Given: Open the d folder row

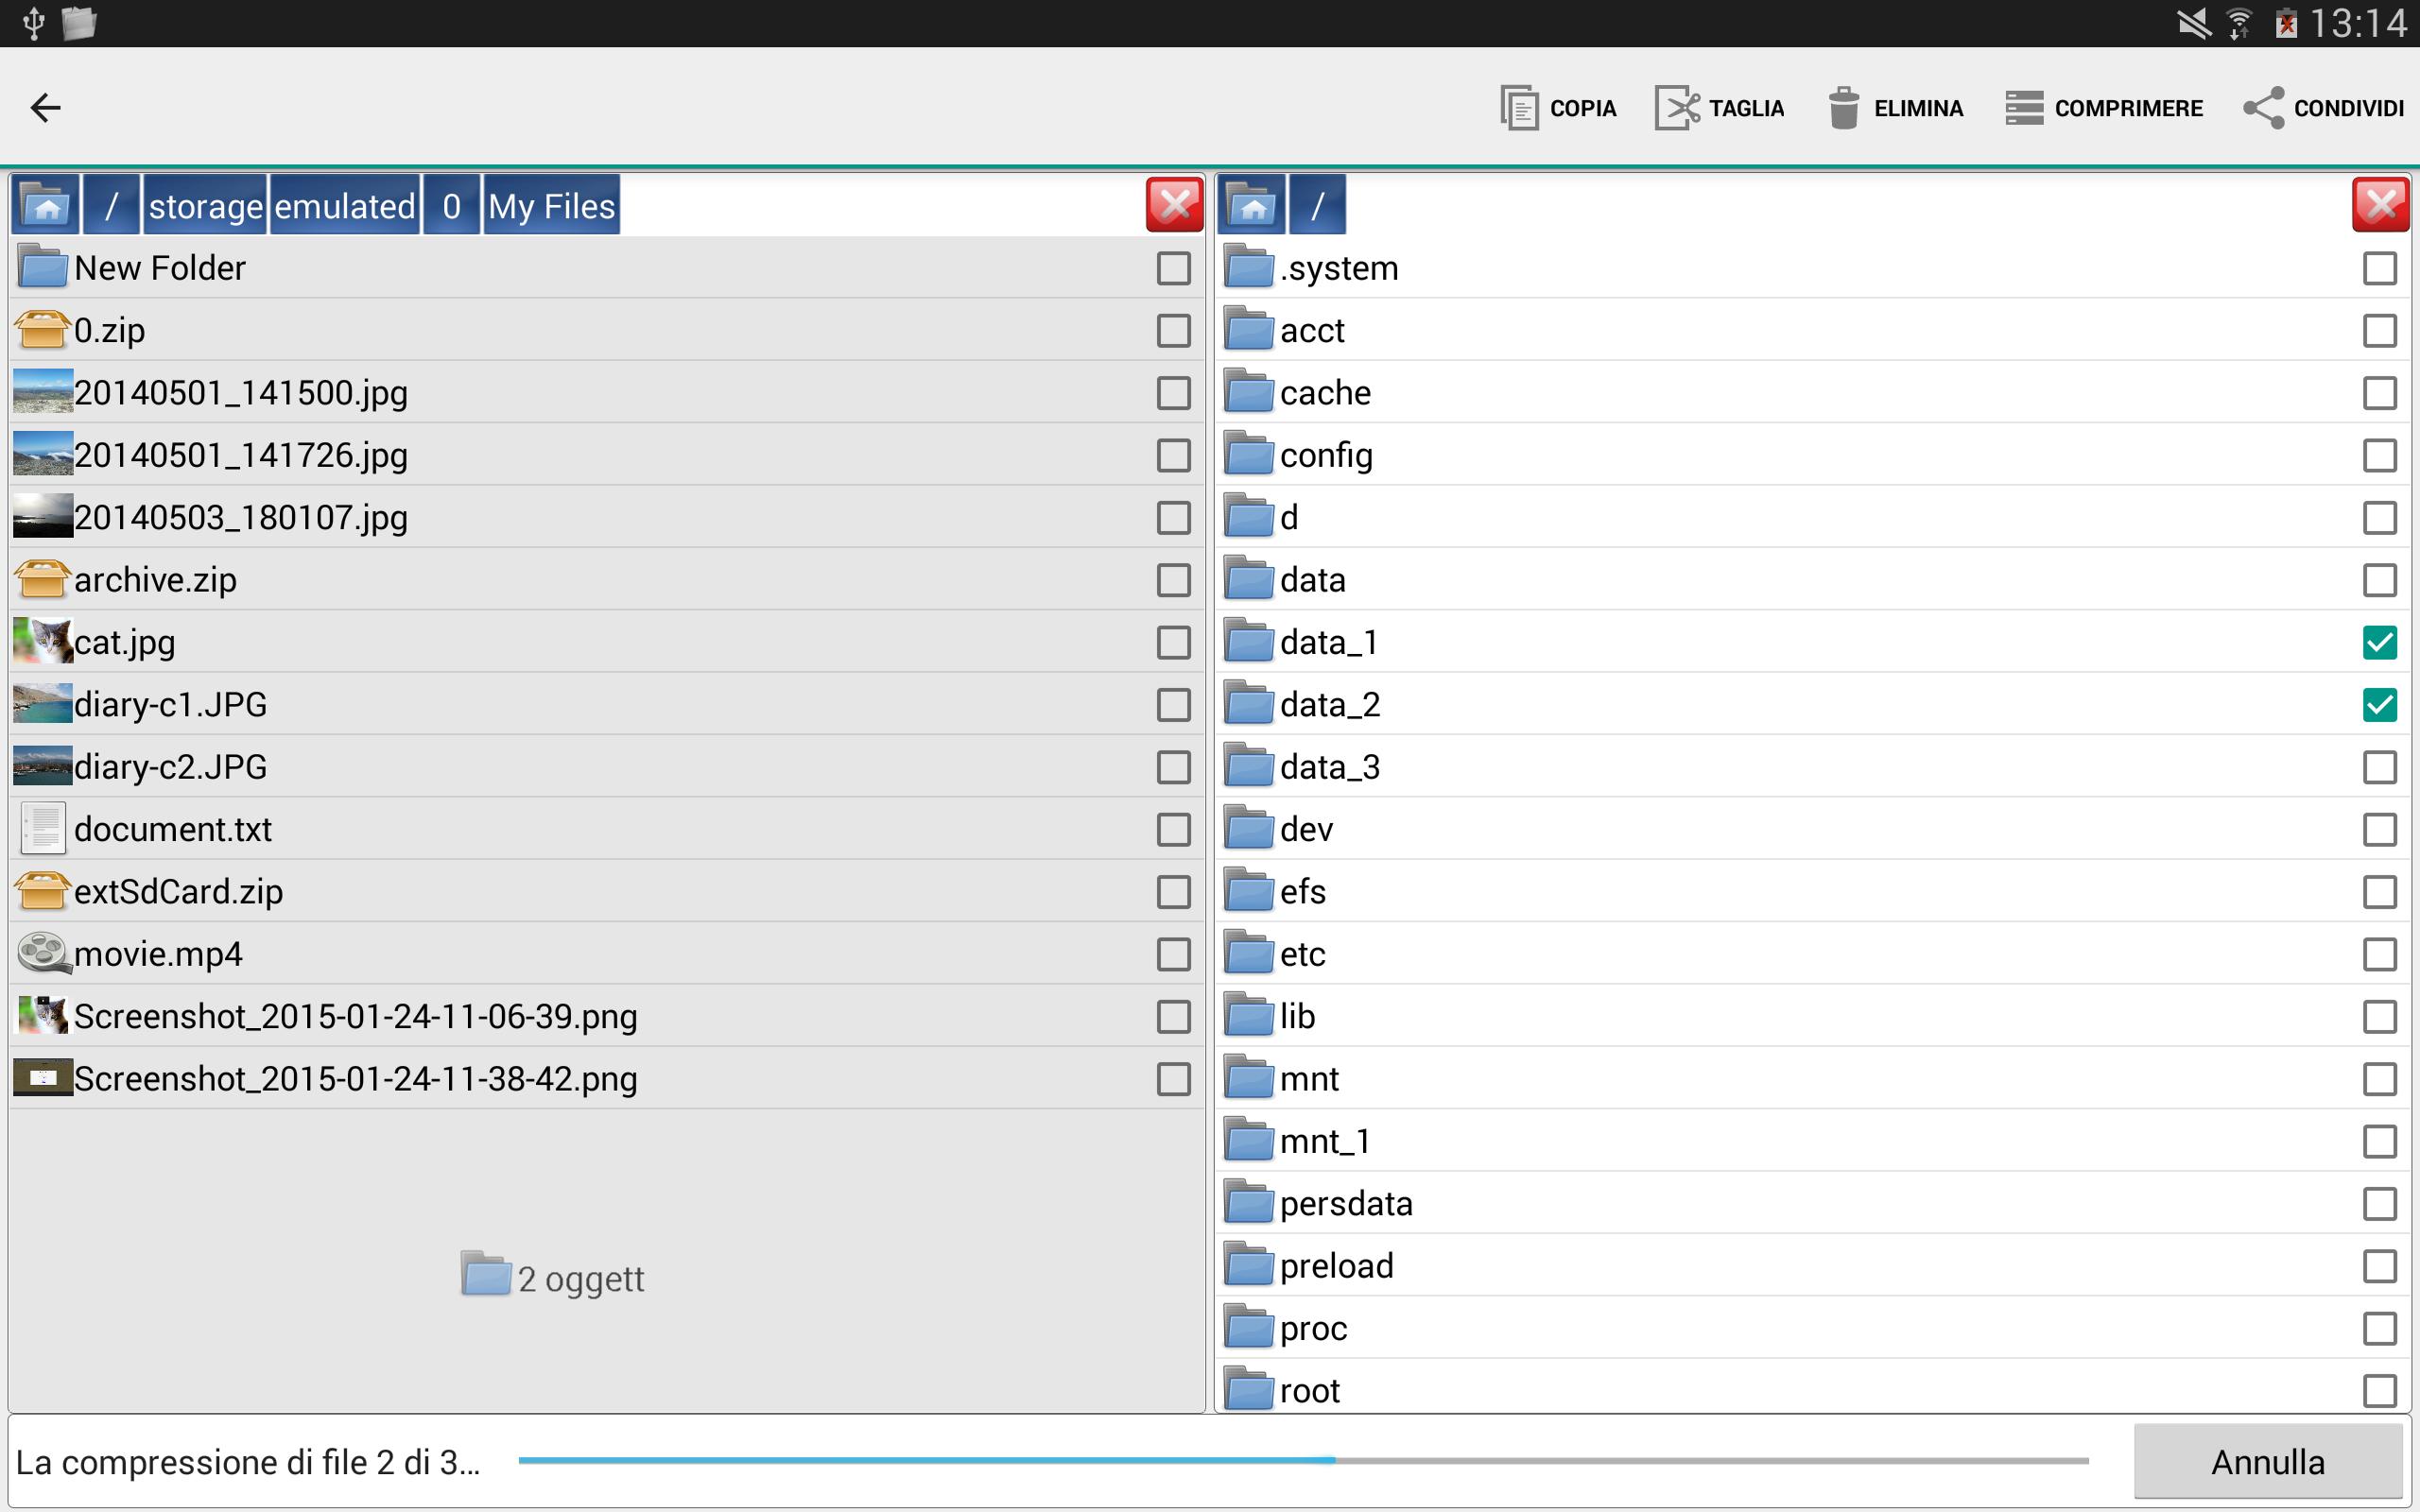Looking at the screenshot, I should point(1812,517).
